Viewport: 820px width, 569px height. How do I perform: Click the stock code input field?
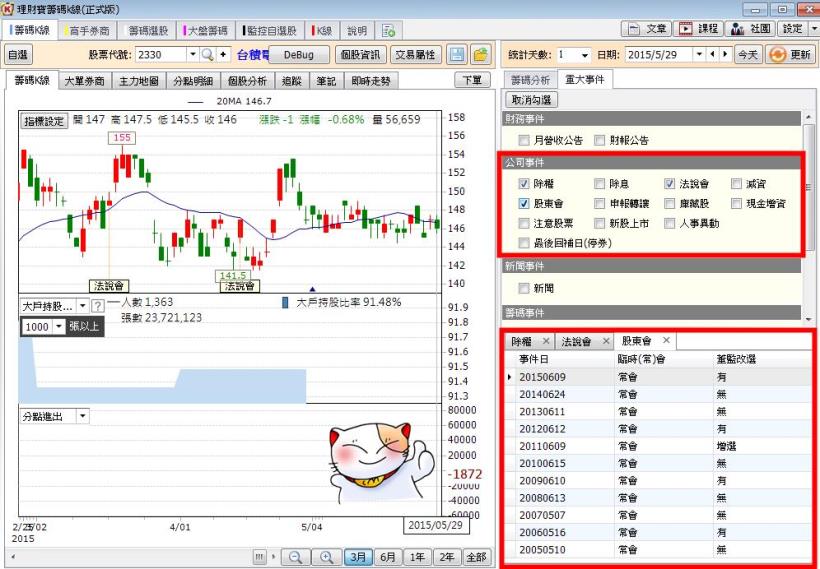[x=161, y=54]
